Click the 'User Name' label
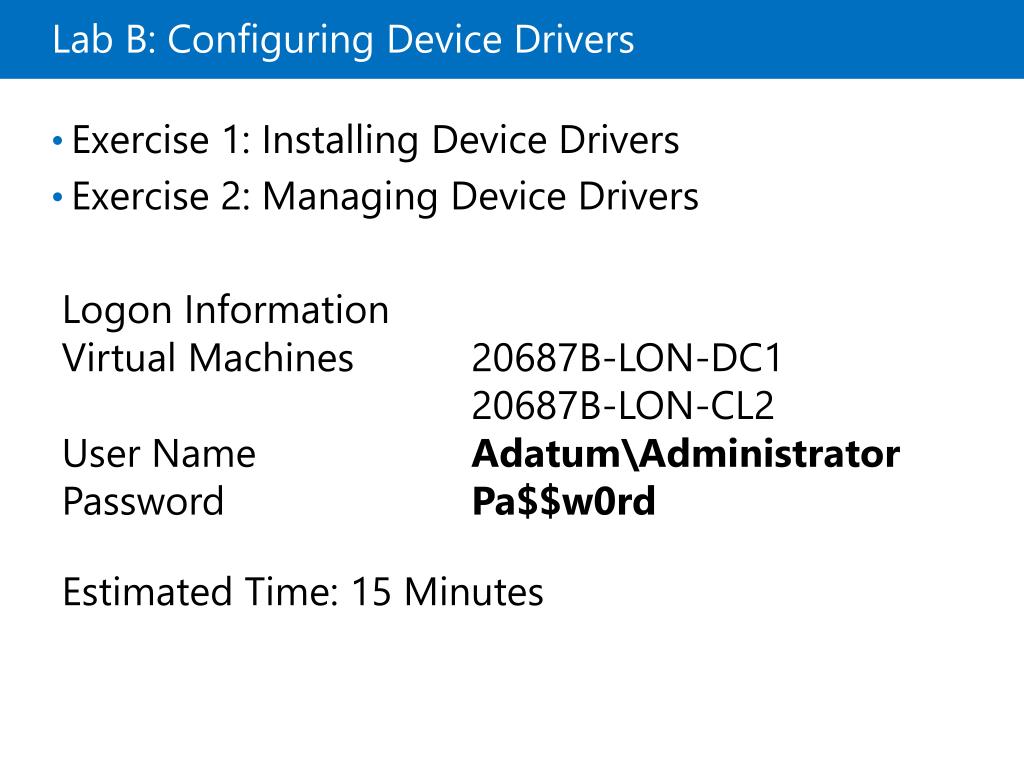Viewport: 1024px width, 768px height. click(x=159, y=454)
